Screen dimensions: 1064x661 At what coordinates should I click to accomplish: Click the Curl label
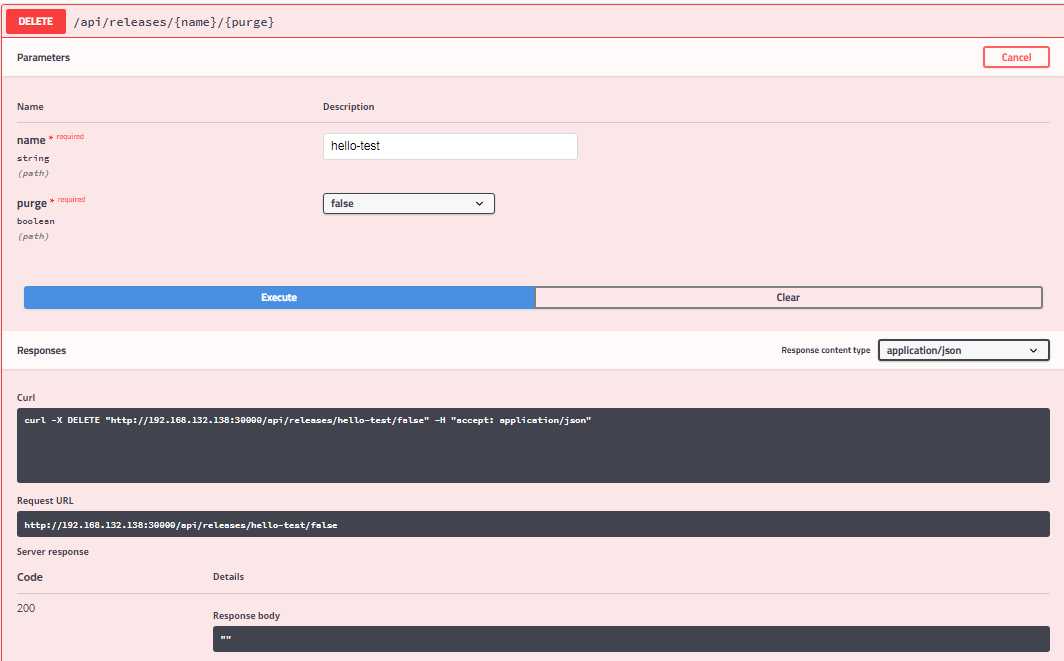pos(26,398)
